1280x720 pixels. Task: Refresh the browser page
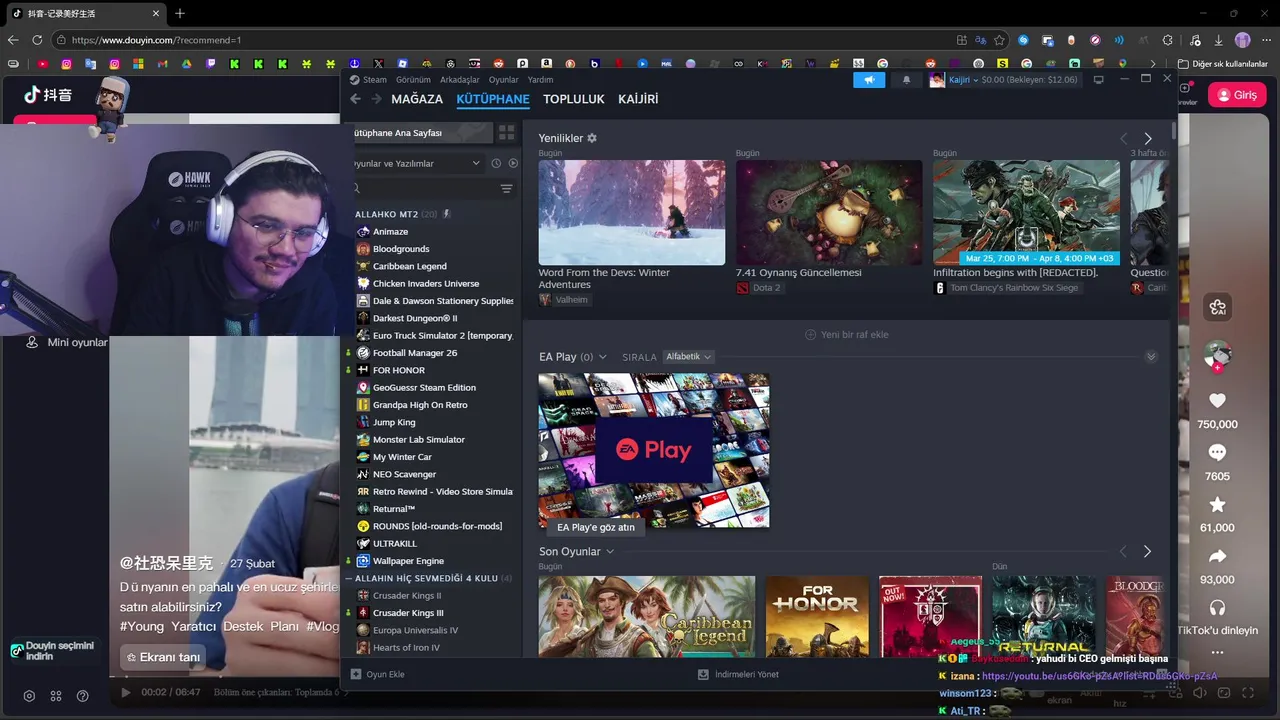[x=37, y=40]
